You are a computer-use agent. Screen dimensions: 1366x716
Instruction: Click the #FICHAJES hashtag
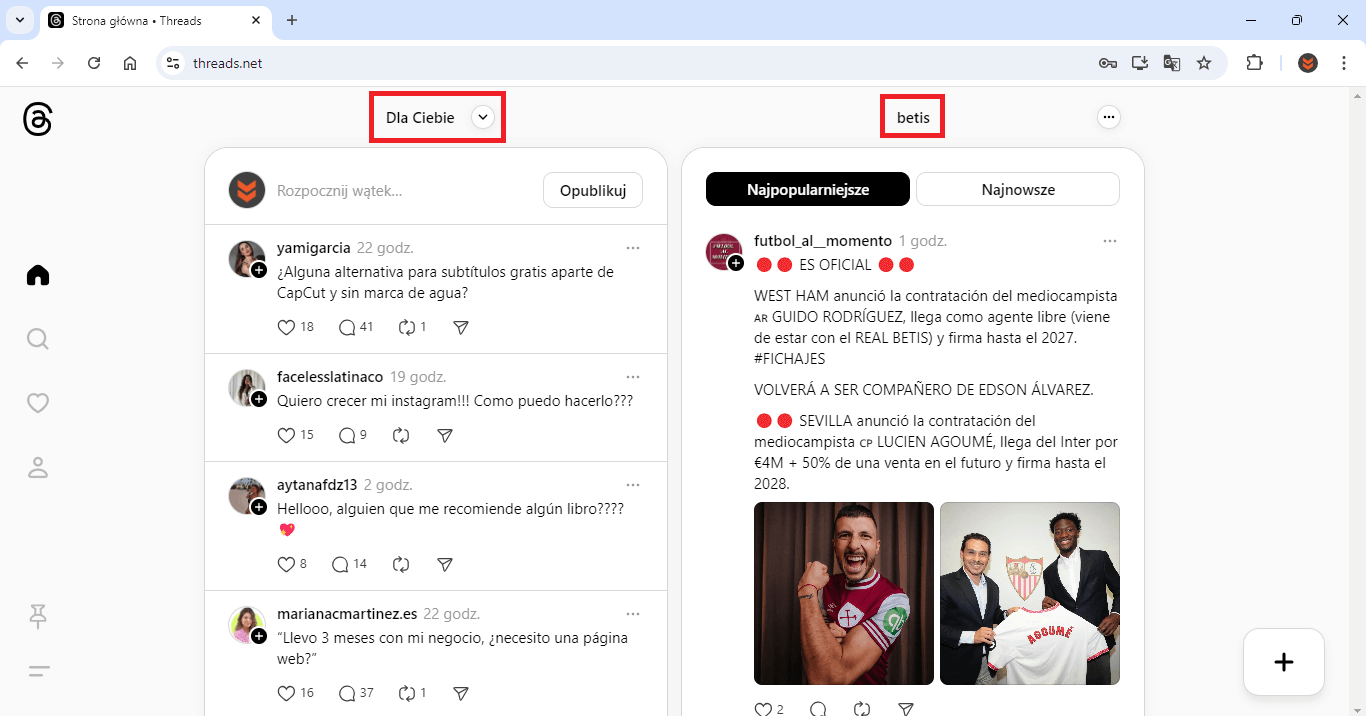[x=790, y=358]
